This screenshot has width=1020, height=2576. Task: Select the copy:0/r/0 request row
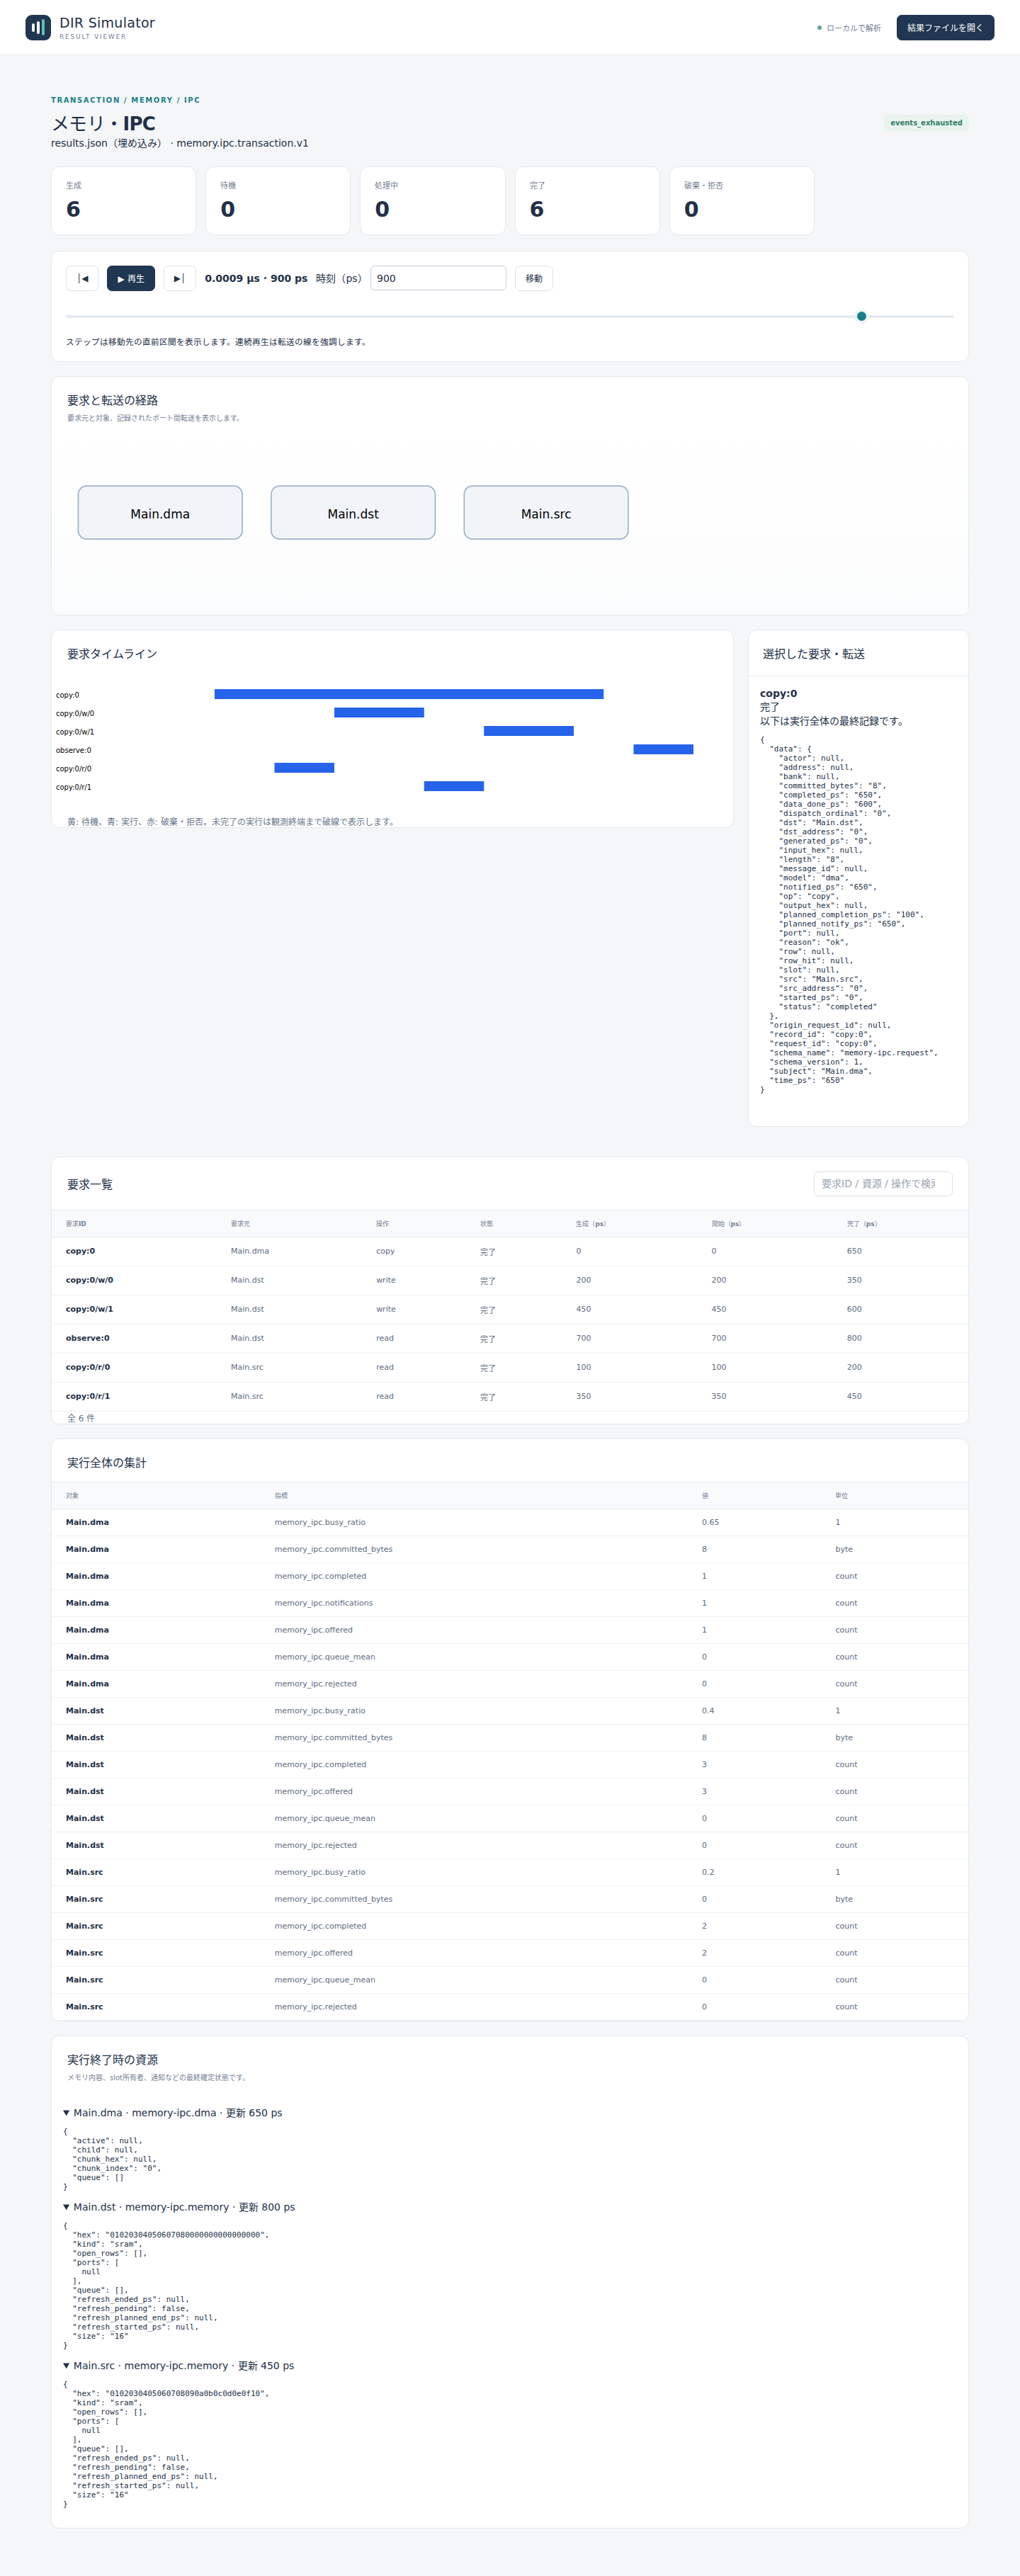(510, 1367)
